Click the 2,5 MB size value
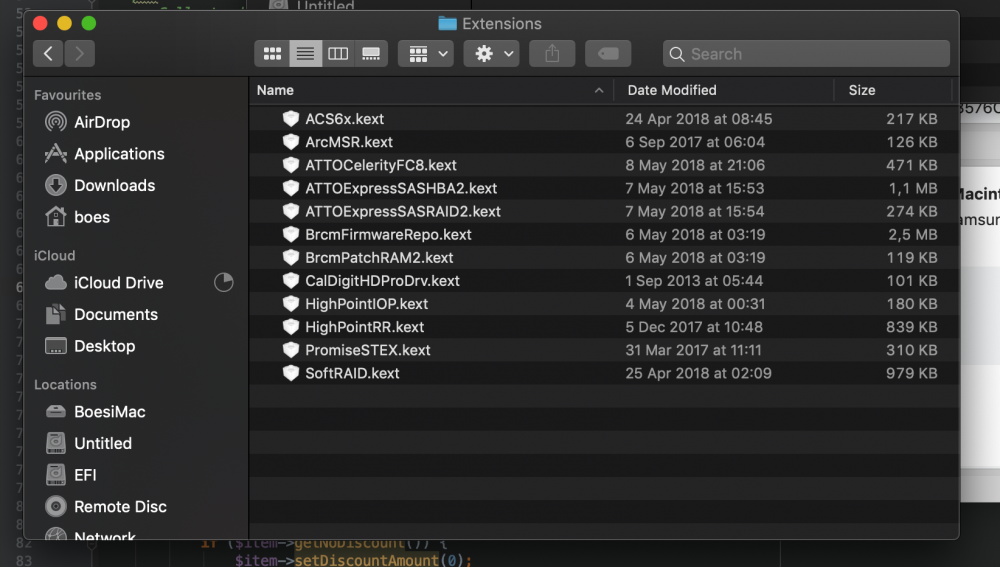Screen dimensions: 1000x567 (x=913, y=234)
